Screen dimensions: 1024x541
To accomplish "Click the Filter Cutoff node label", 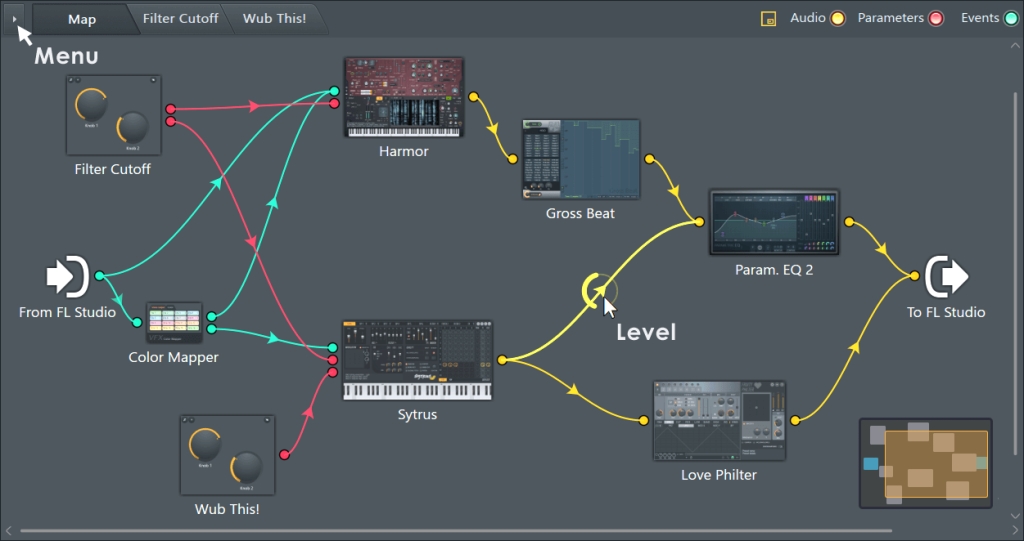I will pyautogui.click(x=112, y=169).
